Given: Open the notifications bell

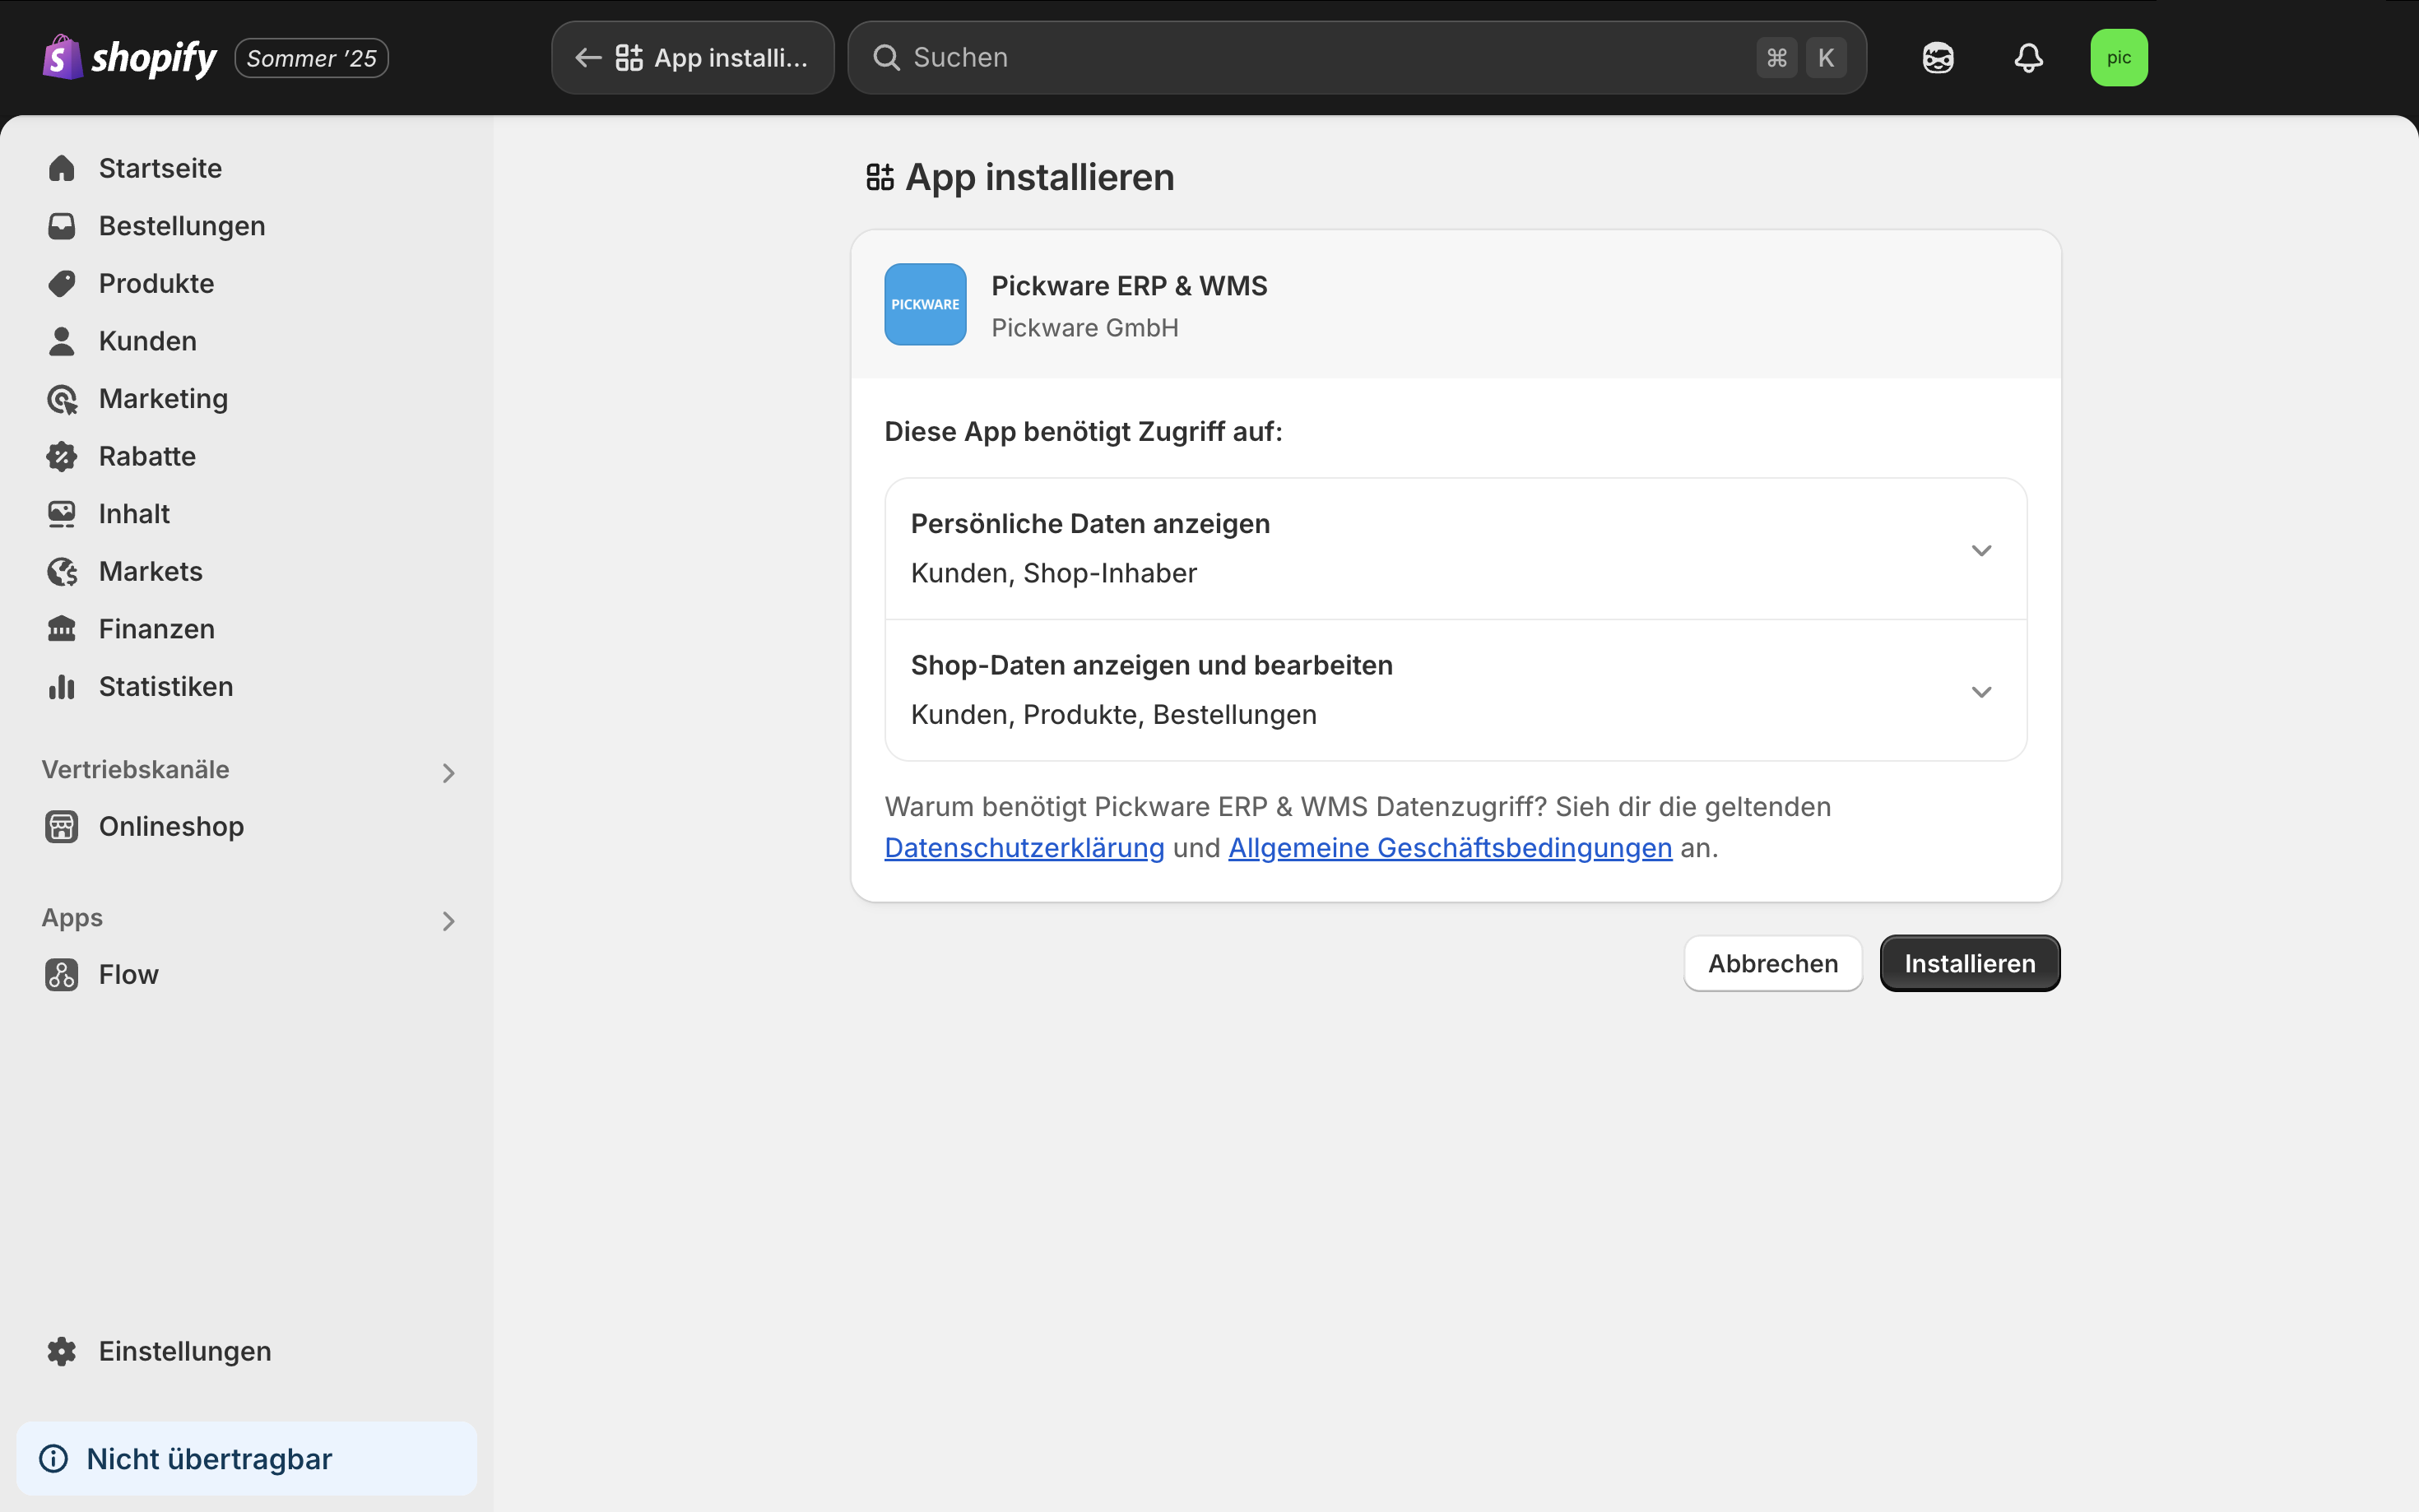Looking at the screenshot, I should [2027, 58].
